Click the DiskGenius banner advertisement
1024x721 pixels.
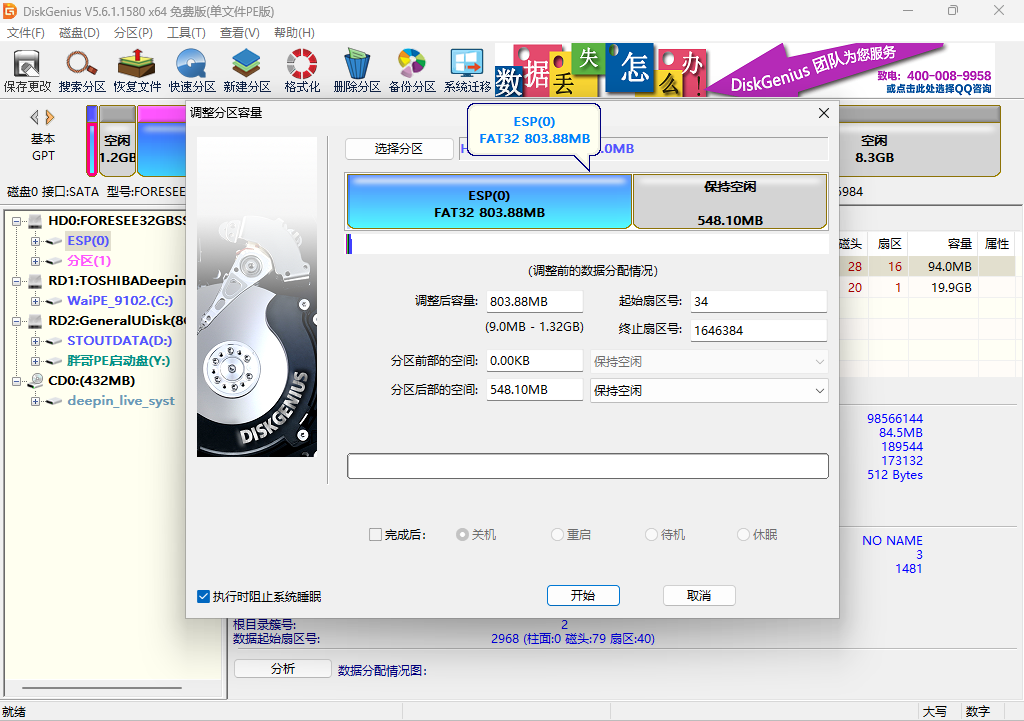click(x=744, y=70)
